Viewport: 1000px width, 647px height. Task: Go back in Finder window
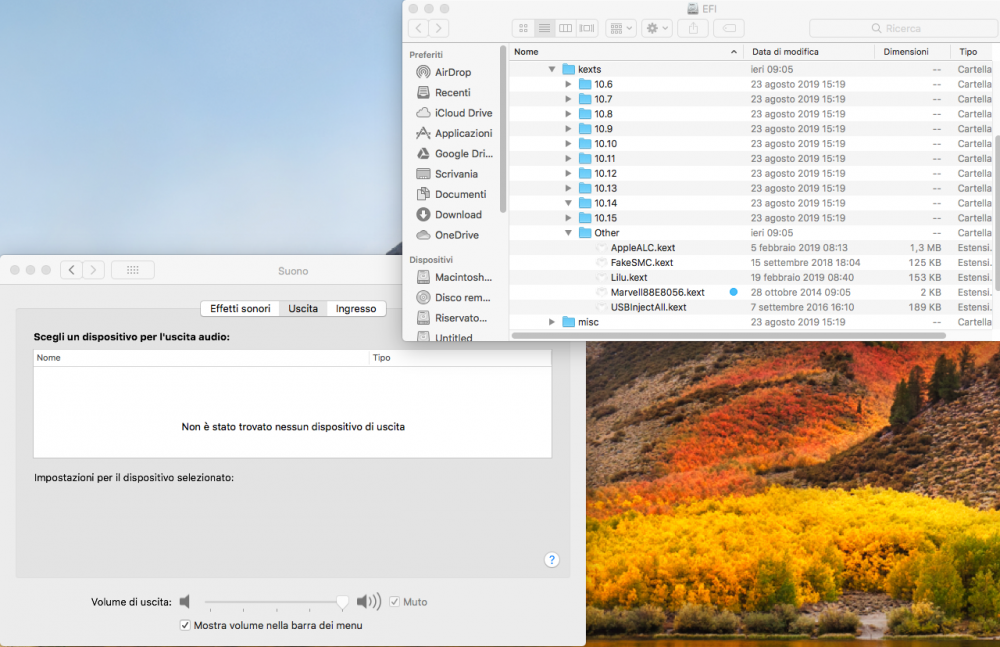418,28
